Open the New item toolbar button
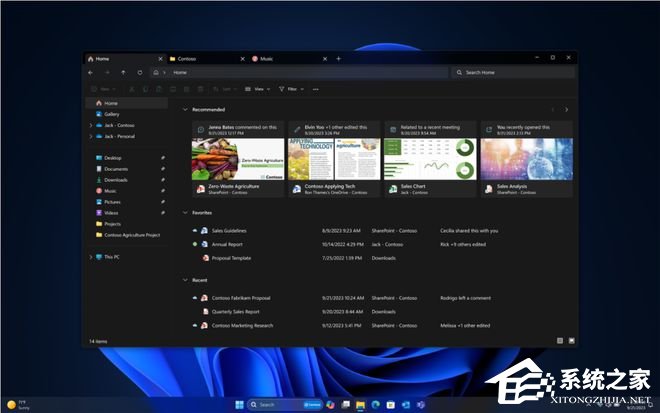This screenshot has width=660, height=413. (x=103, y=89)
